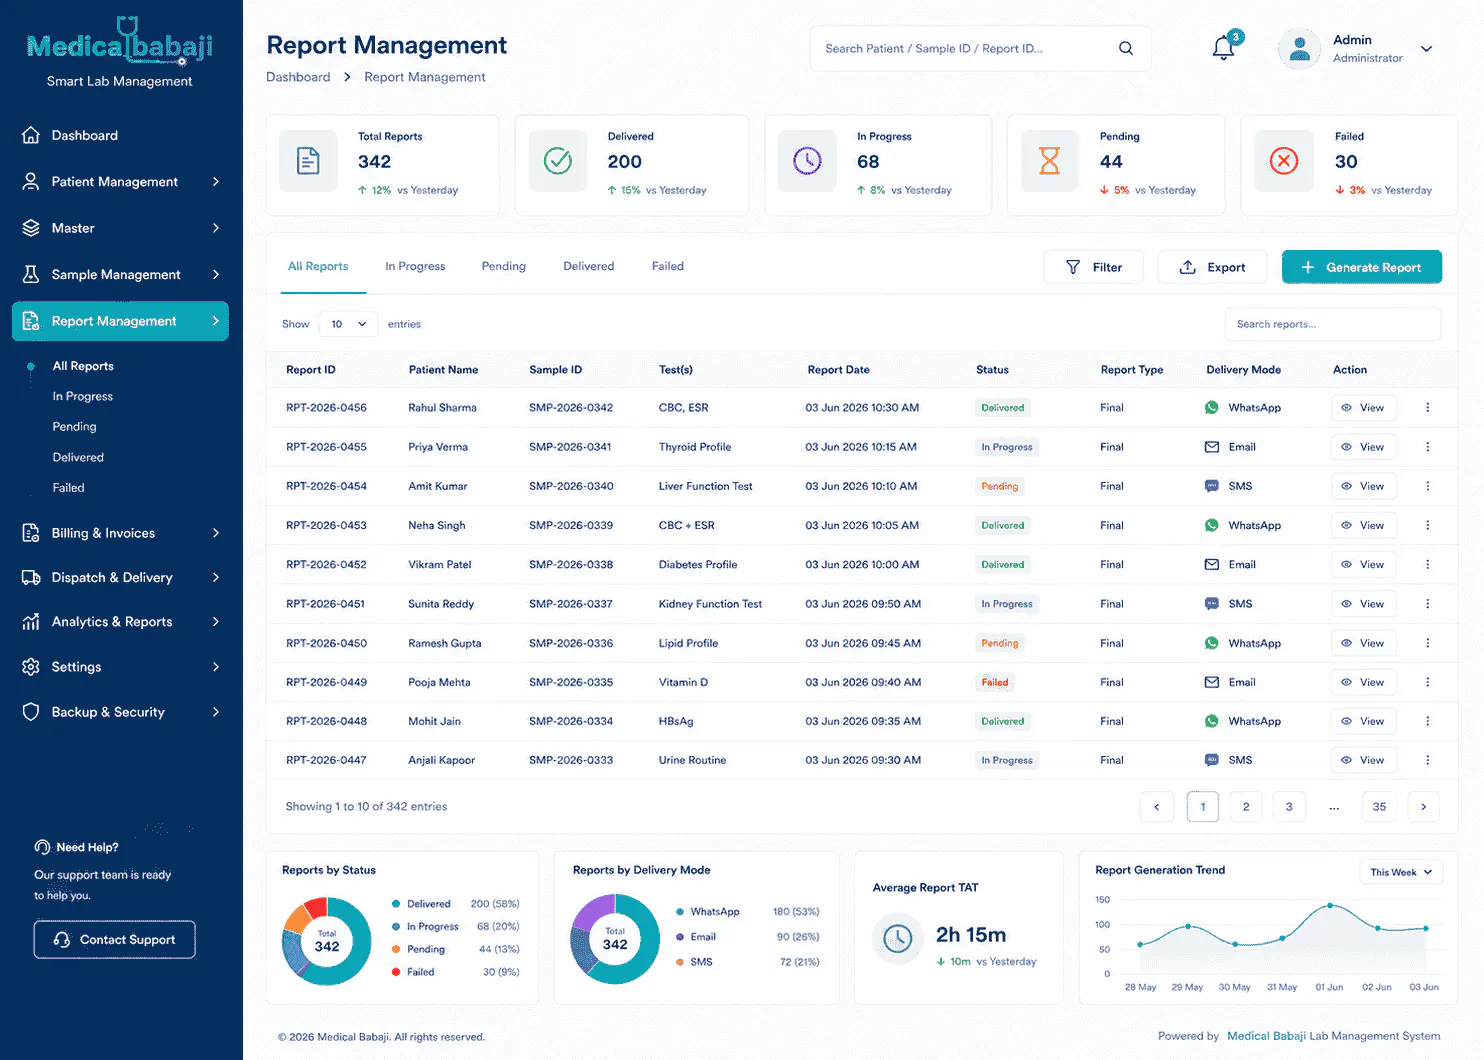Viewport: 1484px width, 1060px height.
Task: Open the notifications bell
Action: tap(1223, 48)
